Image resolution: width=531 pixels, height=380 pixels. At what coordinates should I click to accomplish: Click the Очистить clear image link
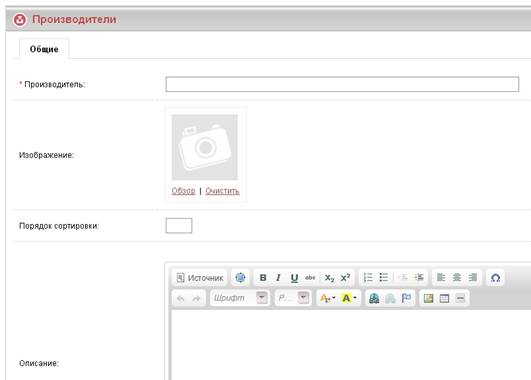(222, 191)
